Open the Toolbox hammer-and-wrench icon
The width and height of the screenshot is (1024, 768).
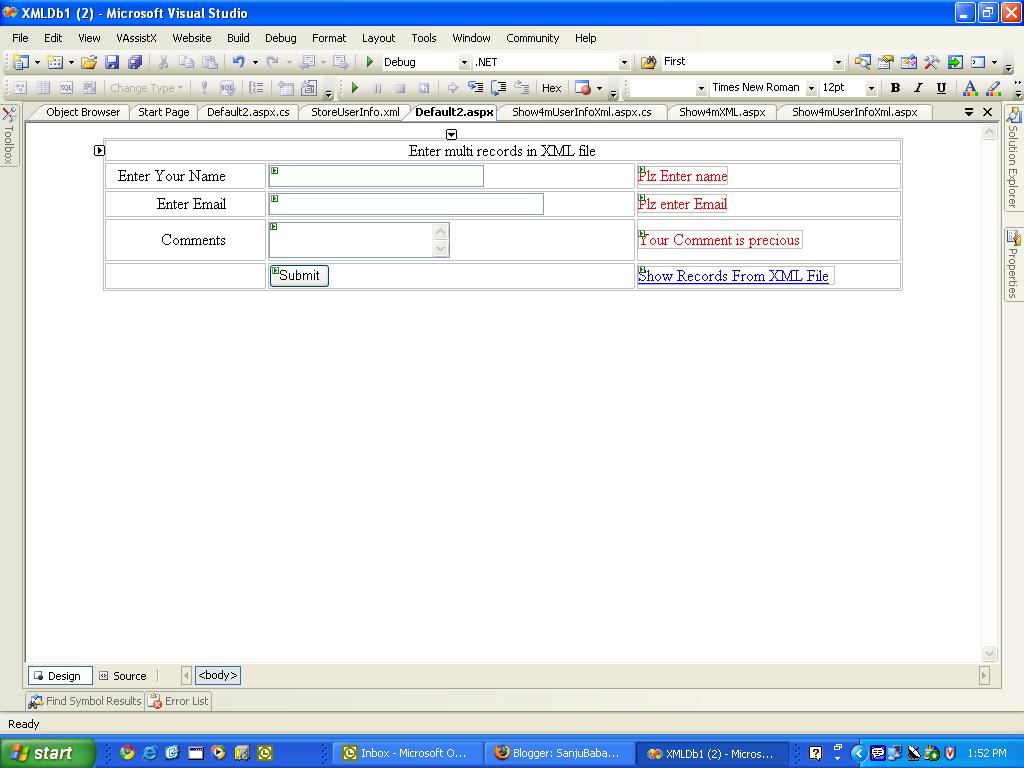coord(932,62)
